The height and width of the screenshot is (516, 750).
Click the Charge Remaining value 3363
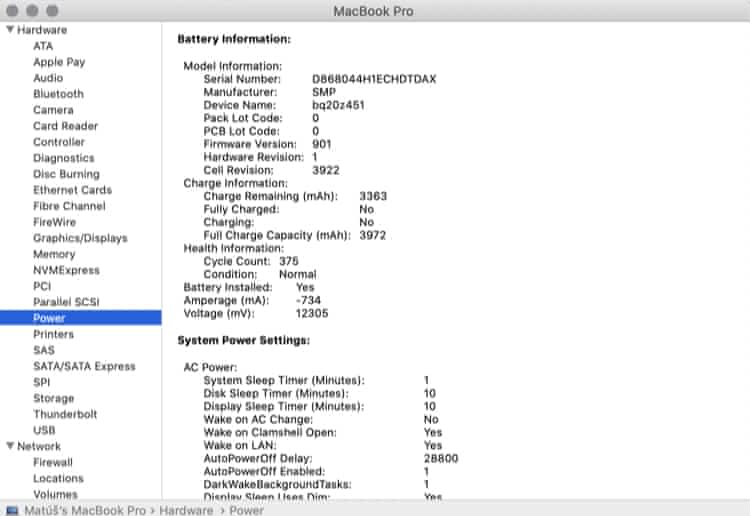click(373, 196)
